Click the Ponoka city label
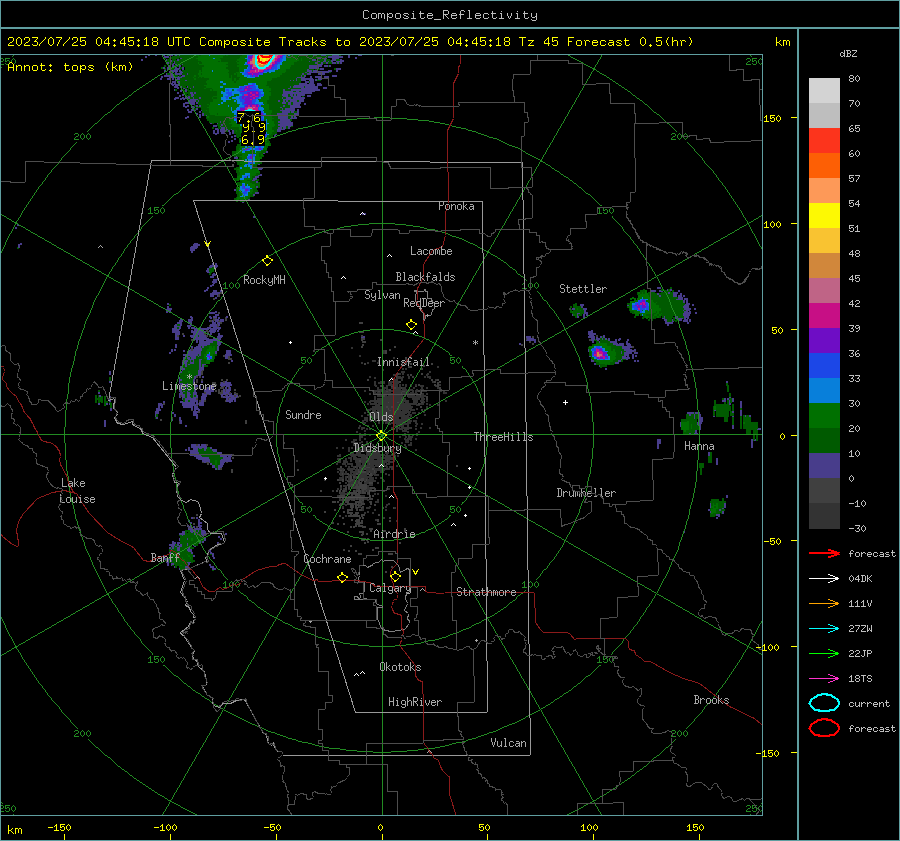900x841 pixels. click(x=456, y=206)
